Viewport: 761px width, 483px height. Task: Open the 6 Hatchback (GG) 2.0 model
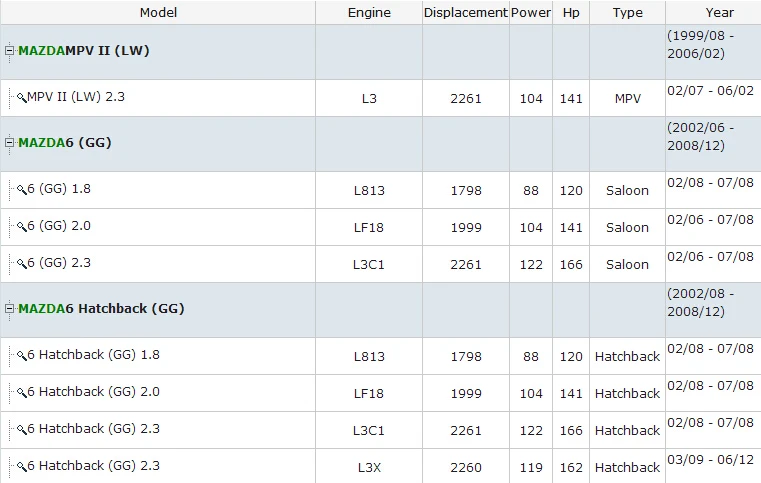click(94, 391)
